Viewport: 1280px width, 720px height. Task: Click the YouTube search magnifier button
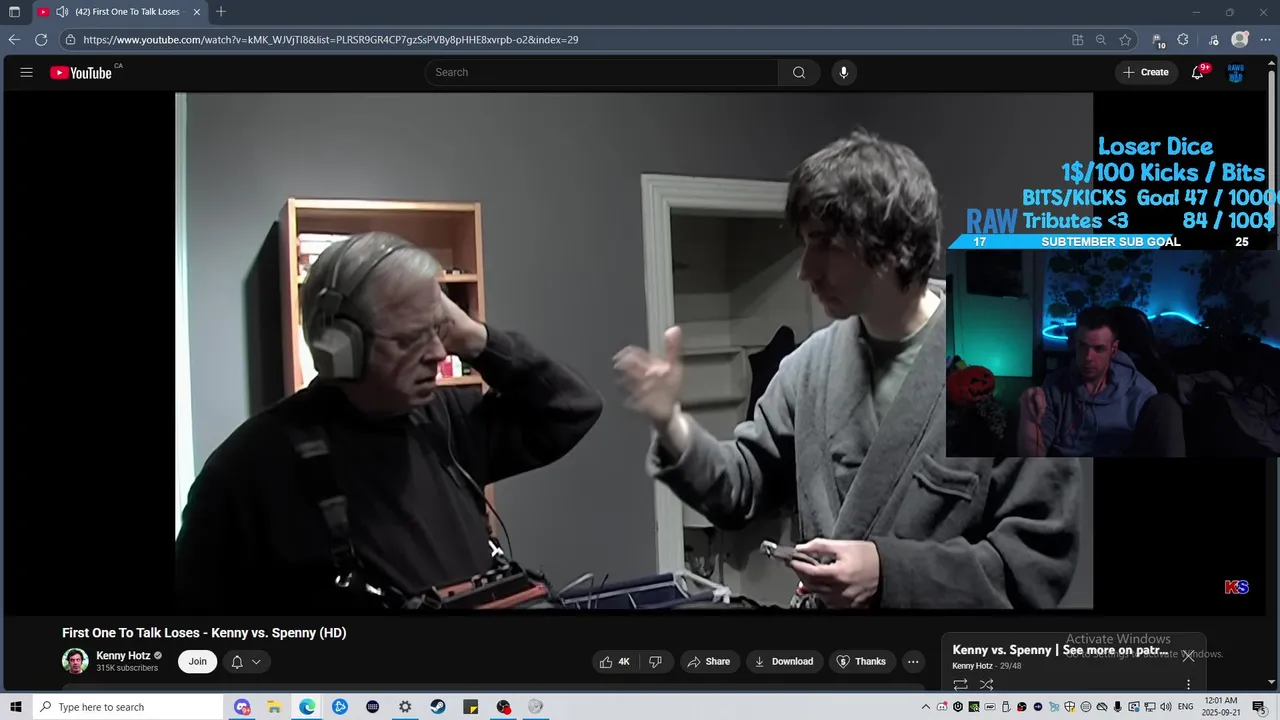pos(799,72)
